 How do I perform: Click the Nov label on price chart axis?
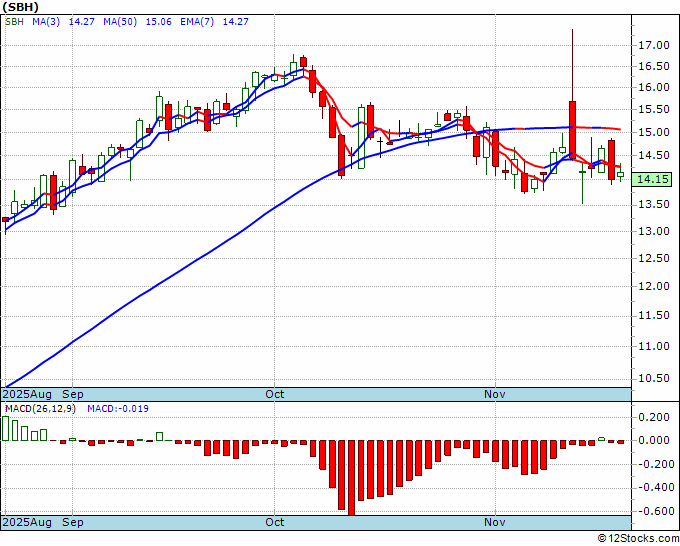coord(495,394)
